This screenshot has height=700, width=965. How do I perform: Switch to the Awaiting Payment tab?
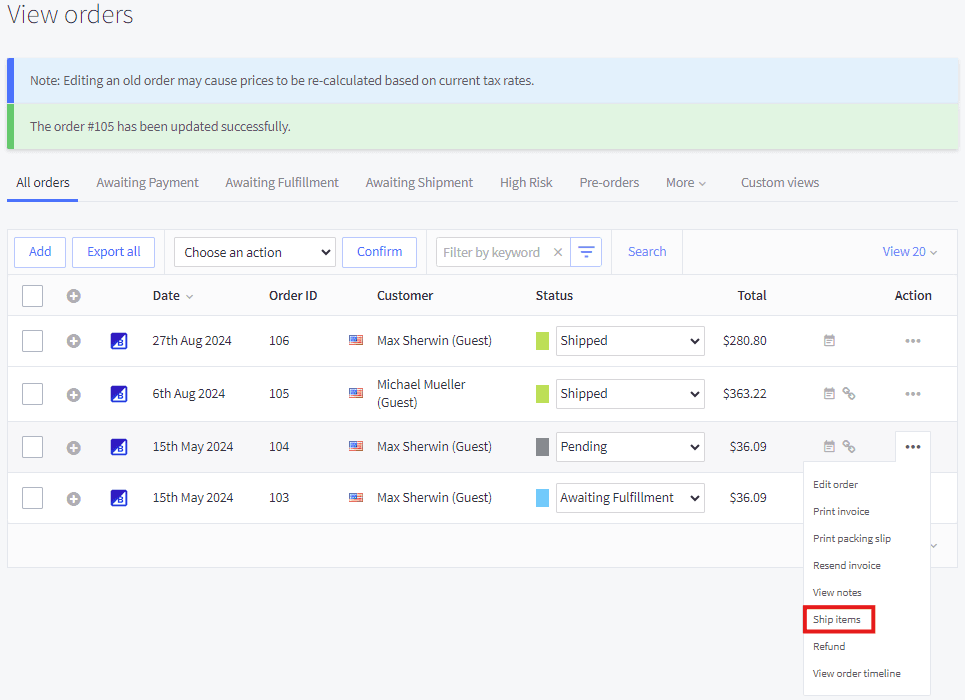coord(148,183)
